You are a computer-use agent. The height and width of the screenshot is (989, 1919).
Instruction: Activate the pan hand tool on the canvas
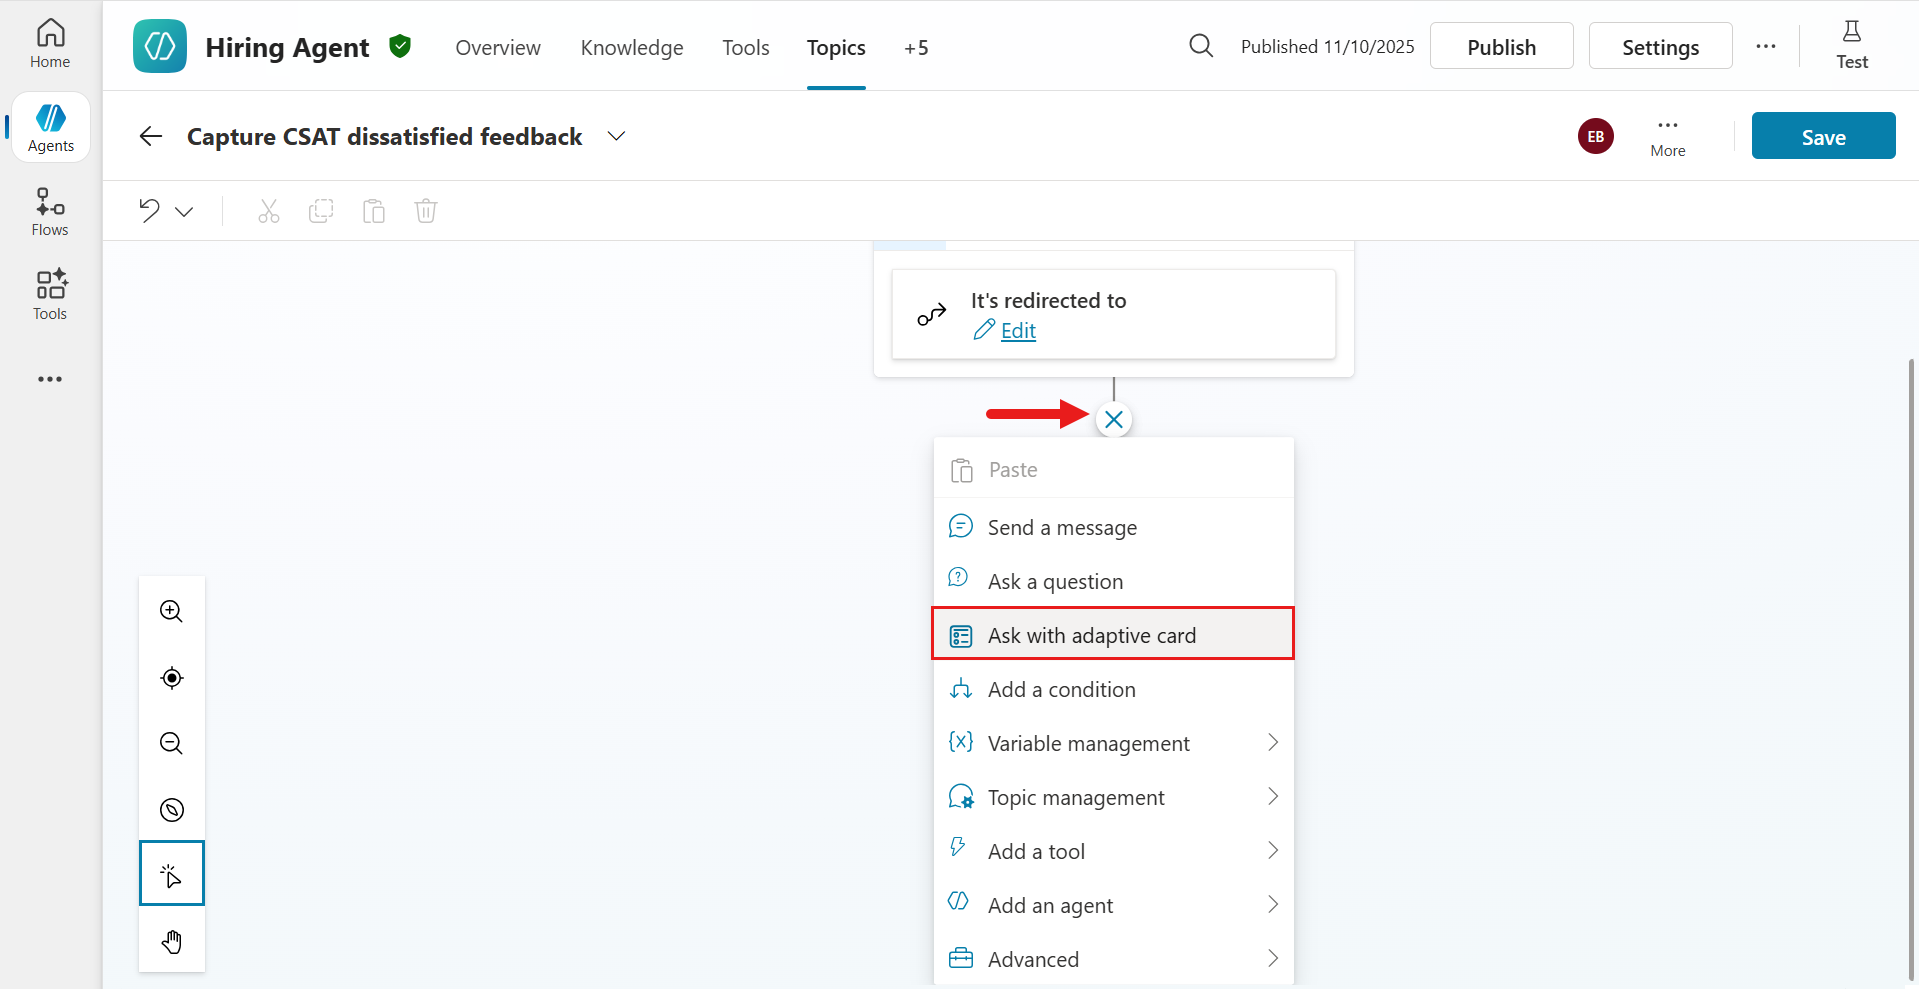171,940
